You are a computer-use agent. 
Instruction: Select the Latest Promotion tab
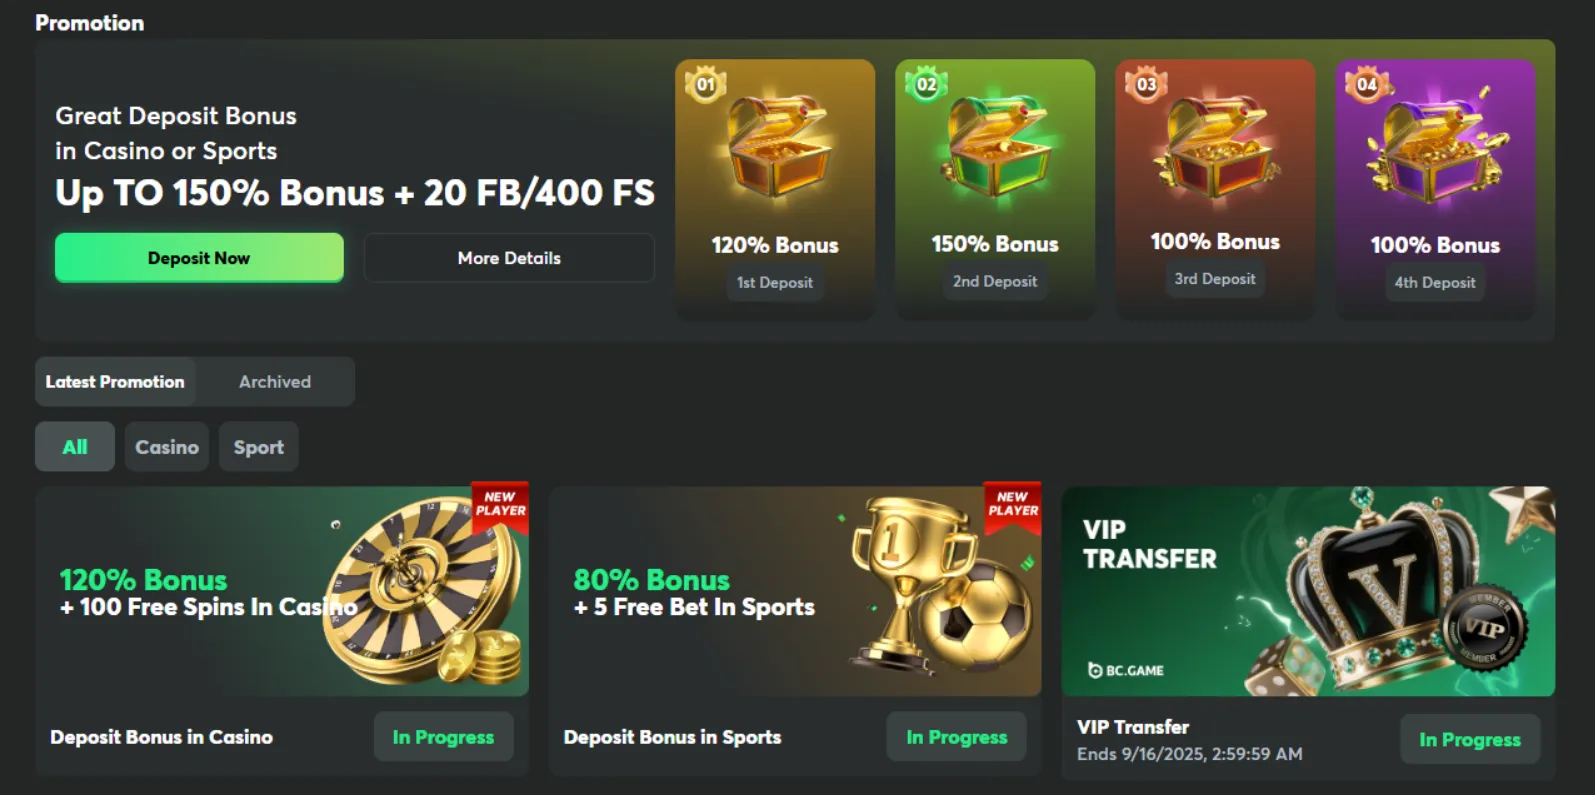coord(115,382)
